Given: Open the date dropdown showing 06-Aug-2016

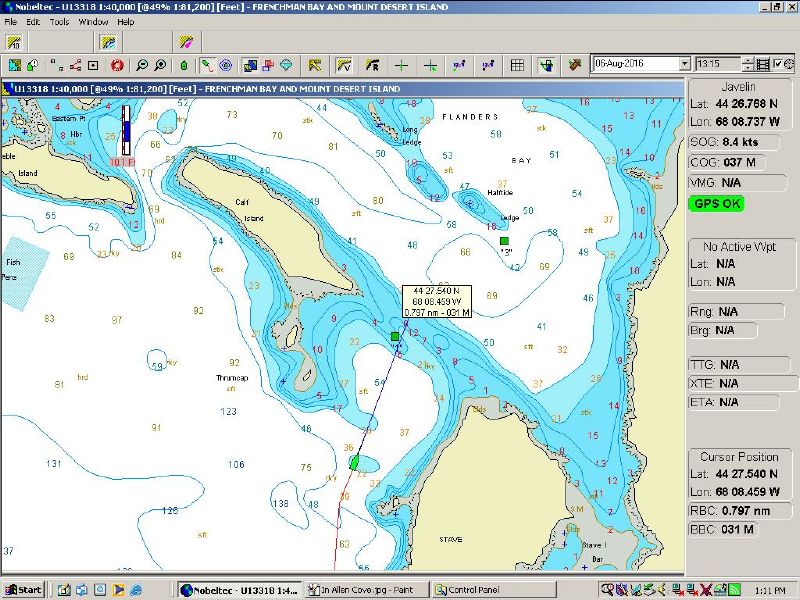Looking at the screenshot, I should (x=684, y=64).
